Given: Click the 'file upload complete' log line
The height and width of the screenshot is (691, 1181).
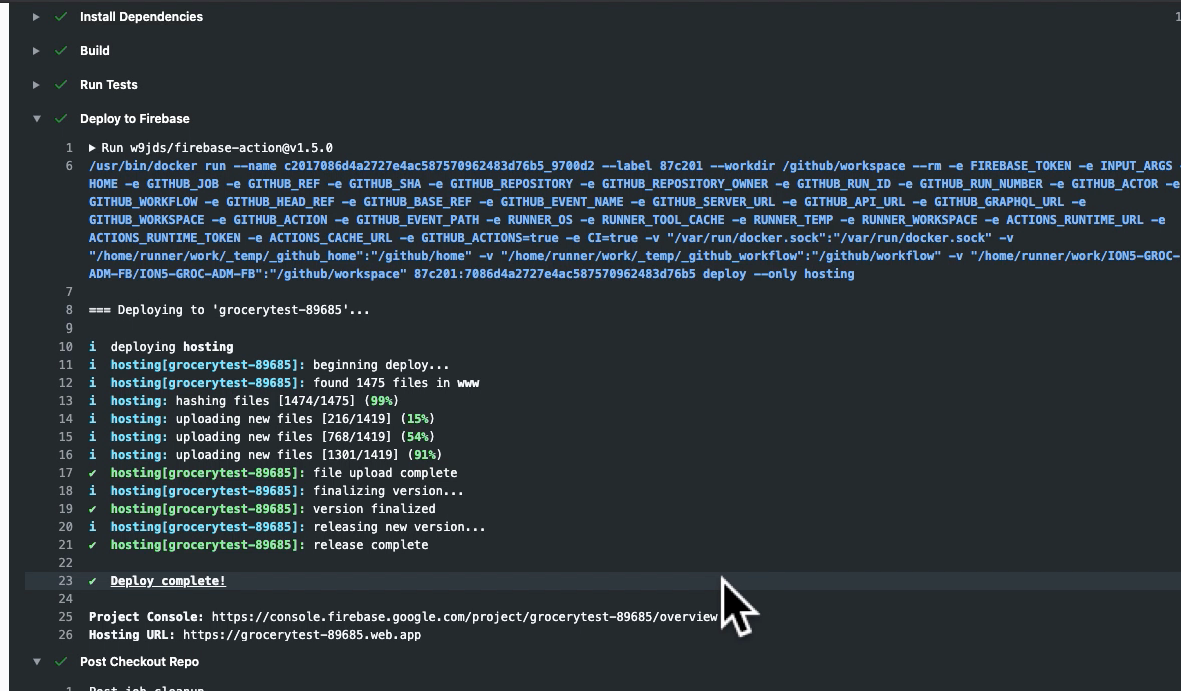Looking at the screenshot, I should tap(385, 472).
